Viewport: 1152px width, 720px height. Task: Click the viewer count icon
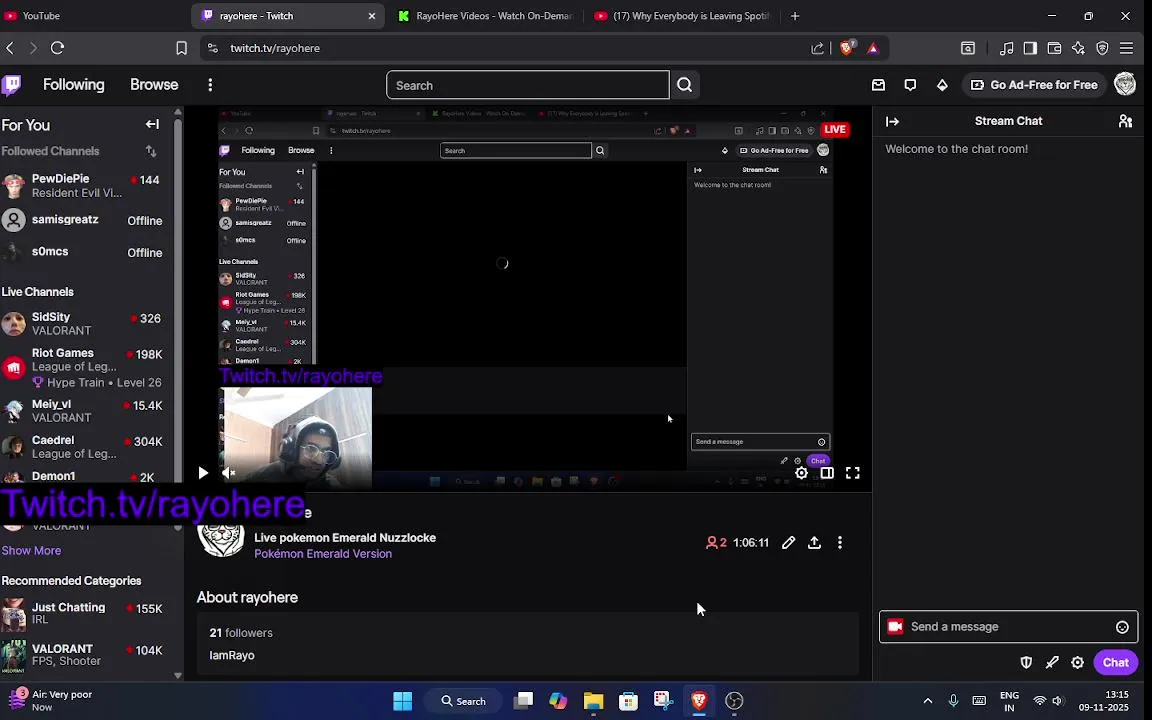pos(711,543)
